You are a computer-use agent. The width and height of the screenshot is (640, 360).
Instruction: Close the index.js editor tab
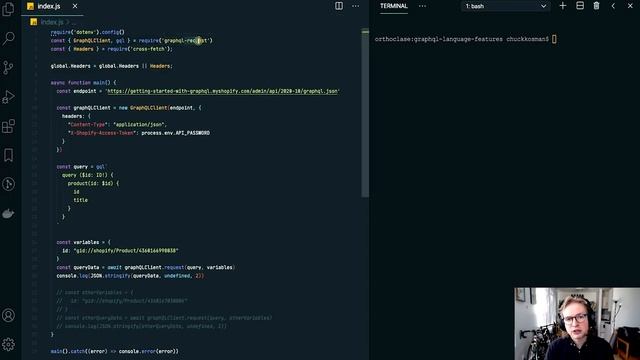75,6
